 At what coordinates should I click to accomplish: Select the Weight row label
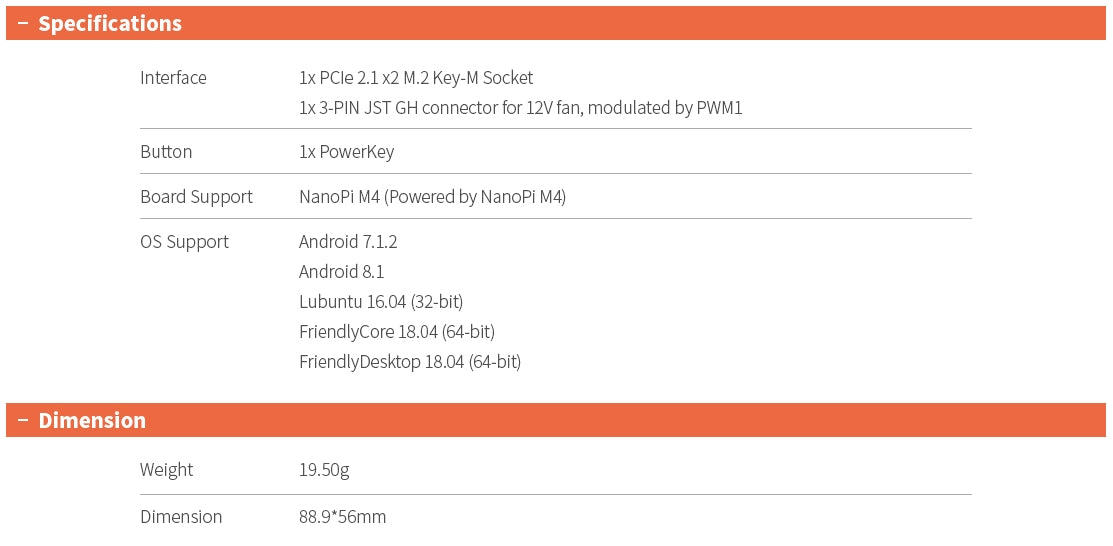(x=166, y=470)
